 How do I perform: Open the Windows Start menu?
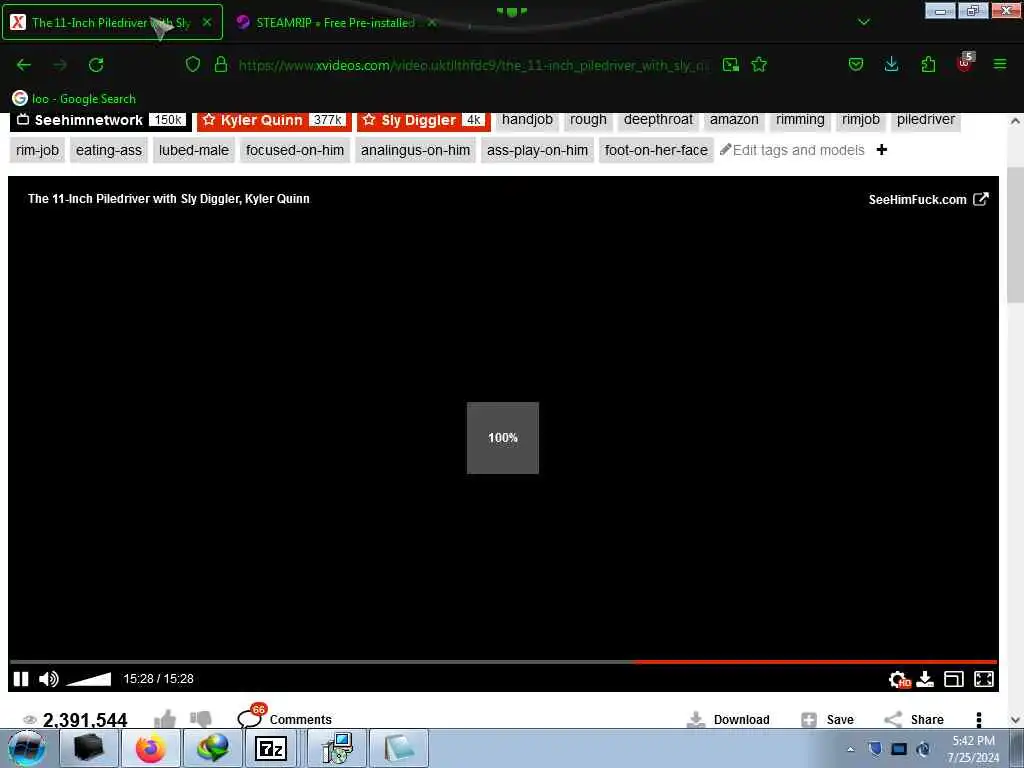[26, 748]
